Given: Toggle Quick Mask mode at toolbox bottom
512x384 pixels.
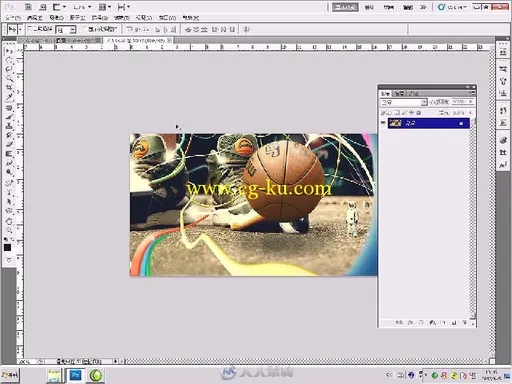Looking at the screenshot, I should point(9,260).
